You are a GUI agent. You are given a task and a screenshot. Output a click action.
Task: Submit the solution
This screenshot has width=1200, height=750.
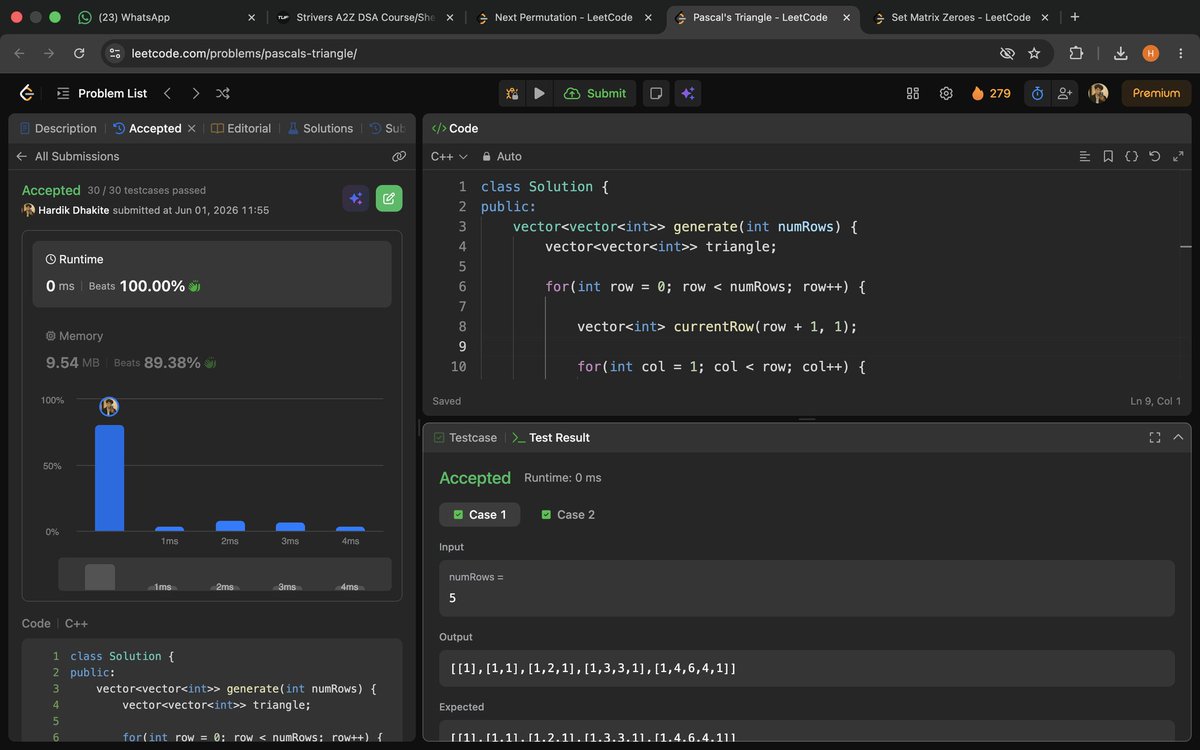(x=595, y=93)
